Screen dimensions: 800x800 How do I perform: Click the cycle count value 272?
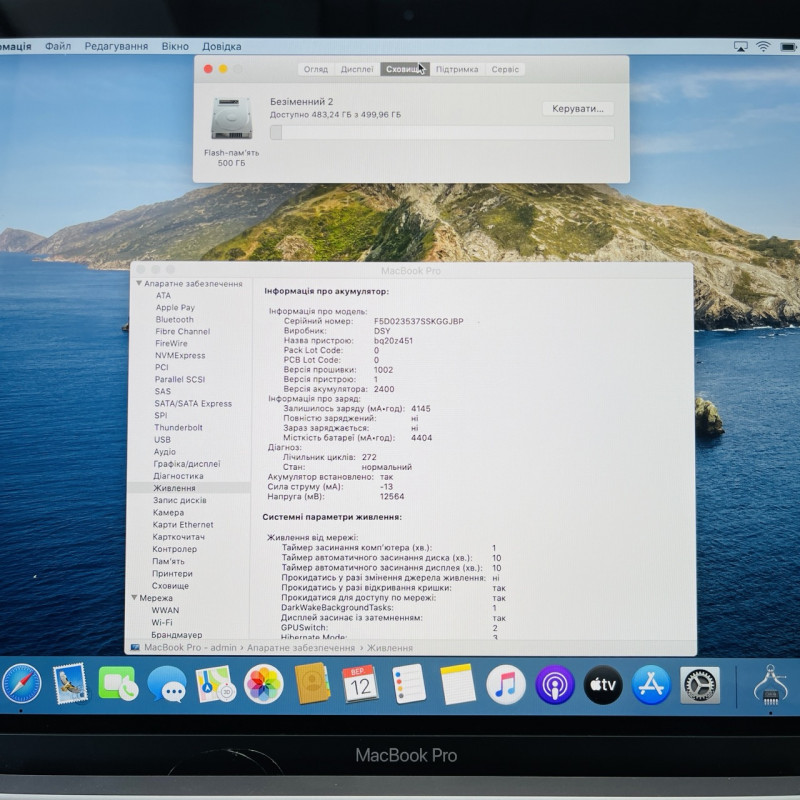369,457
